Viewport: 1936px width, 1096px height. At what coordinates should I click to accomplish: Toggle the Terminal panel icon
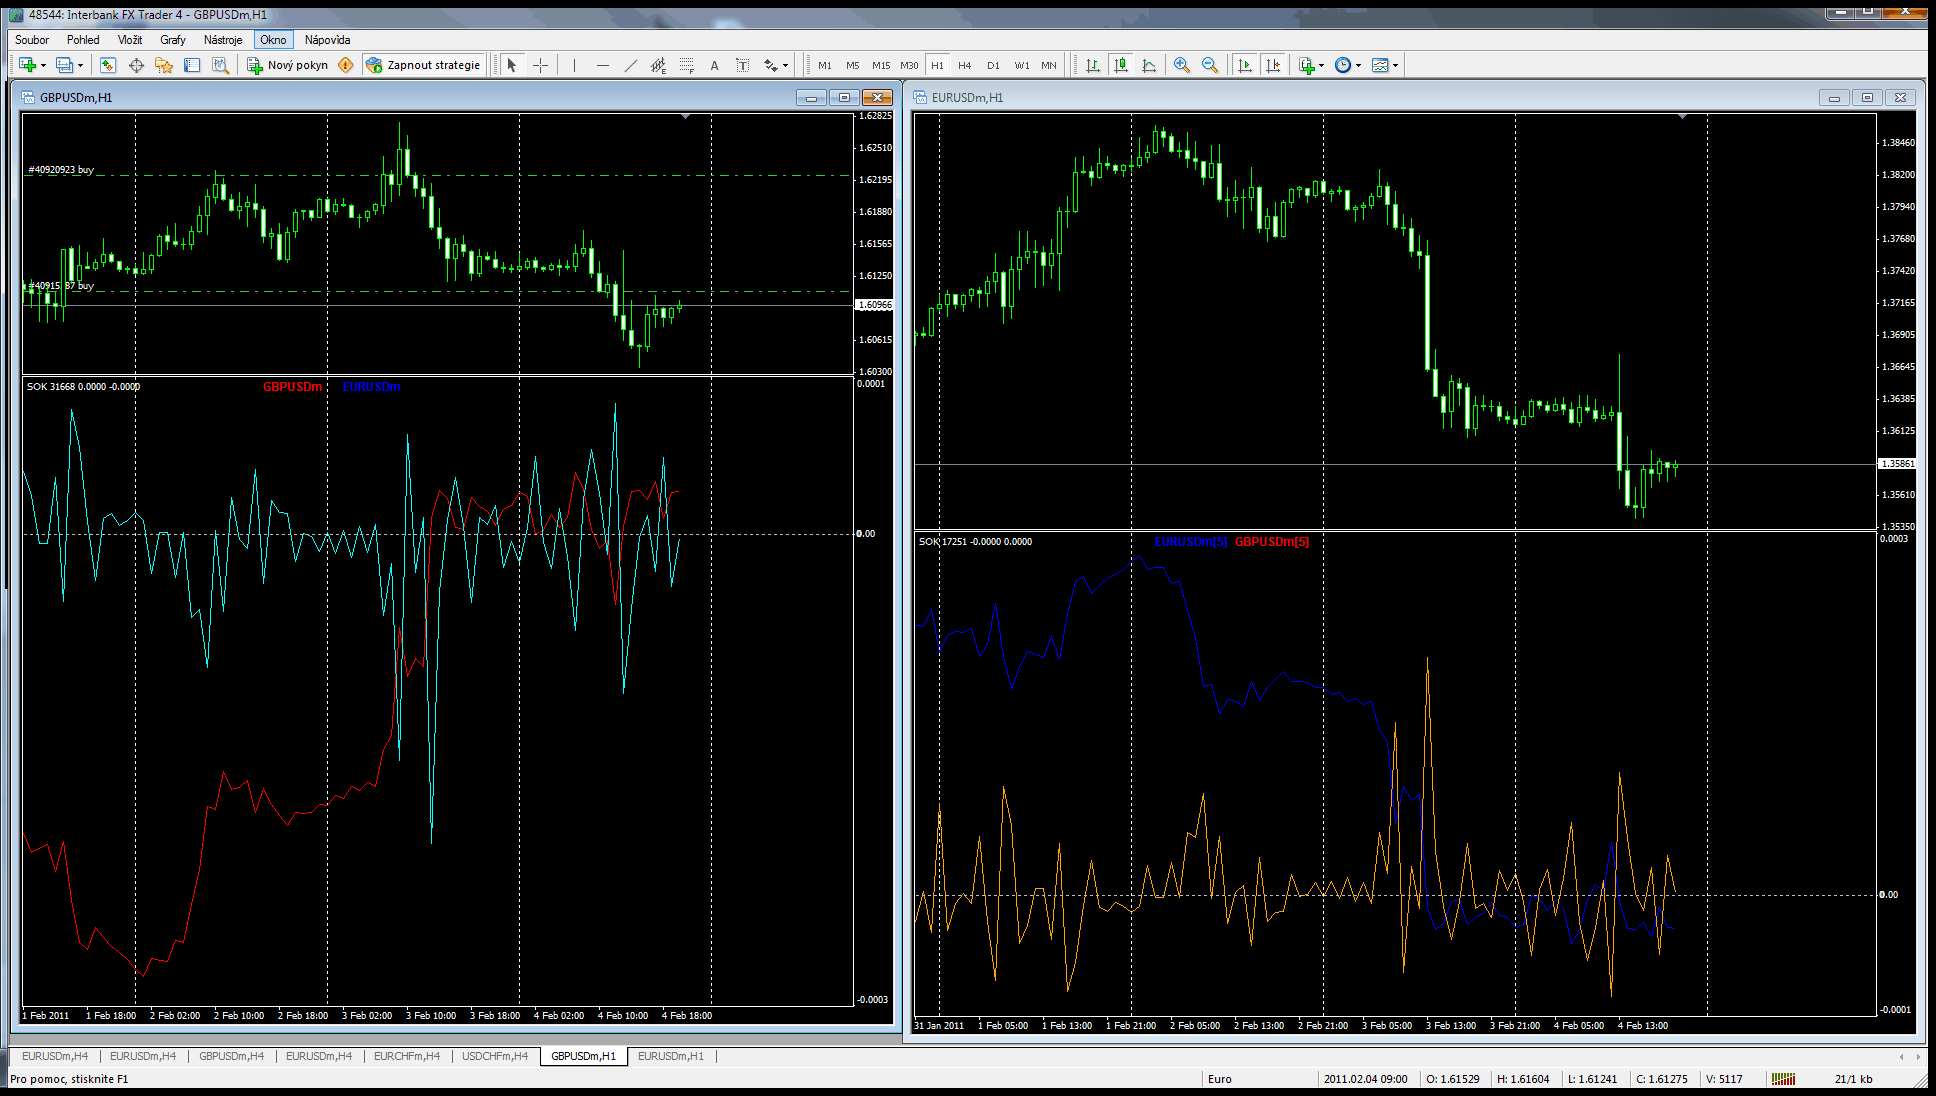click(192, 65)
